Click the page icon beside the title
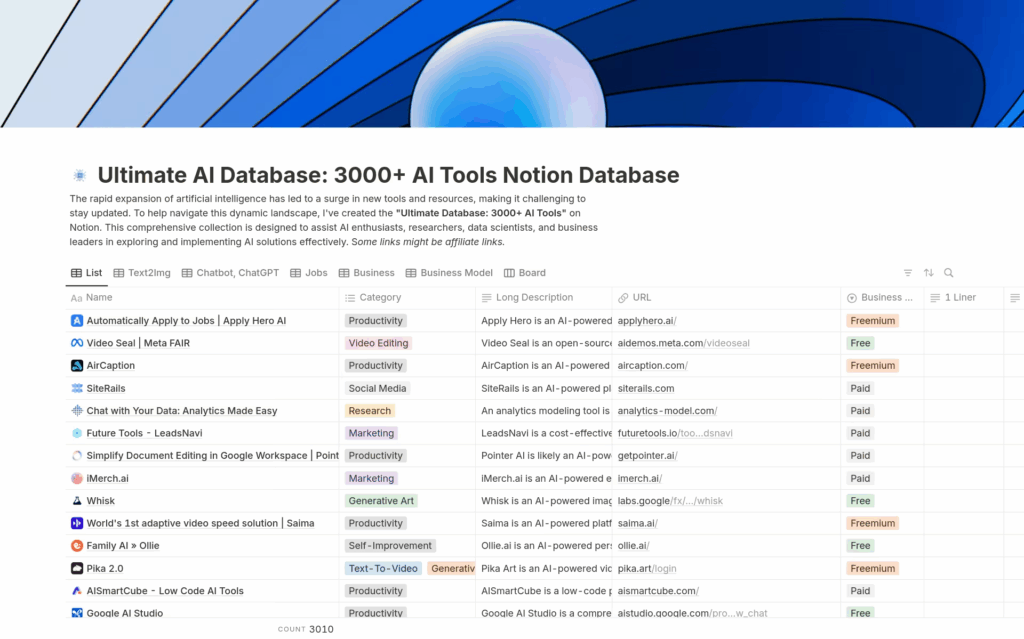Image resolution: width=1024 pixels, height=639 pixels. click(x=80, y=176)
